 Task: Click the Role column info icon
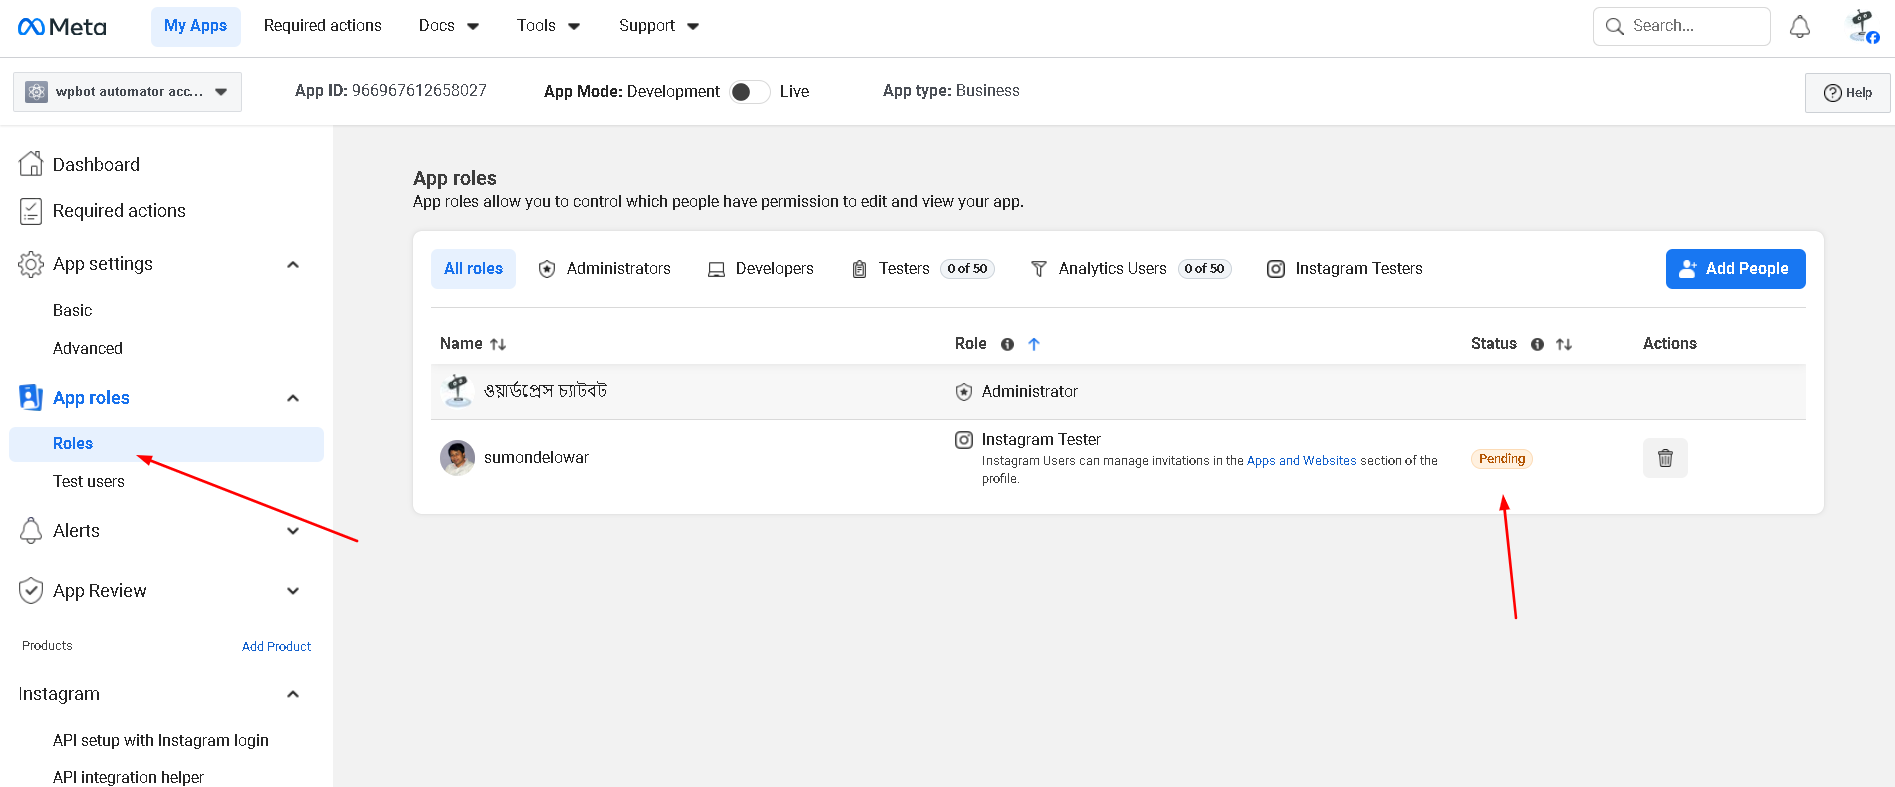tap(1007, 344)
